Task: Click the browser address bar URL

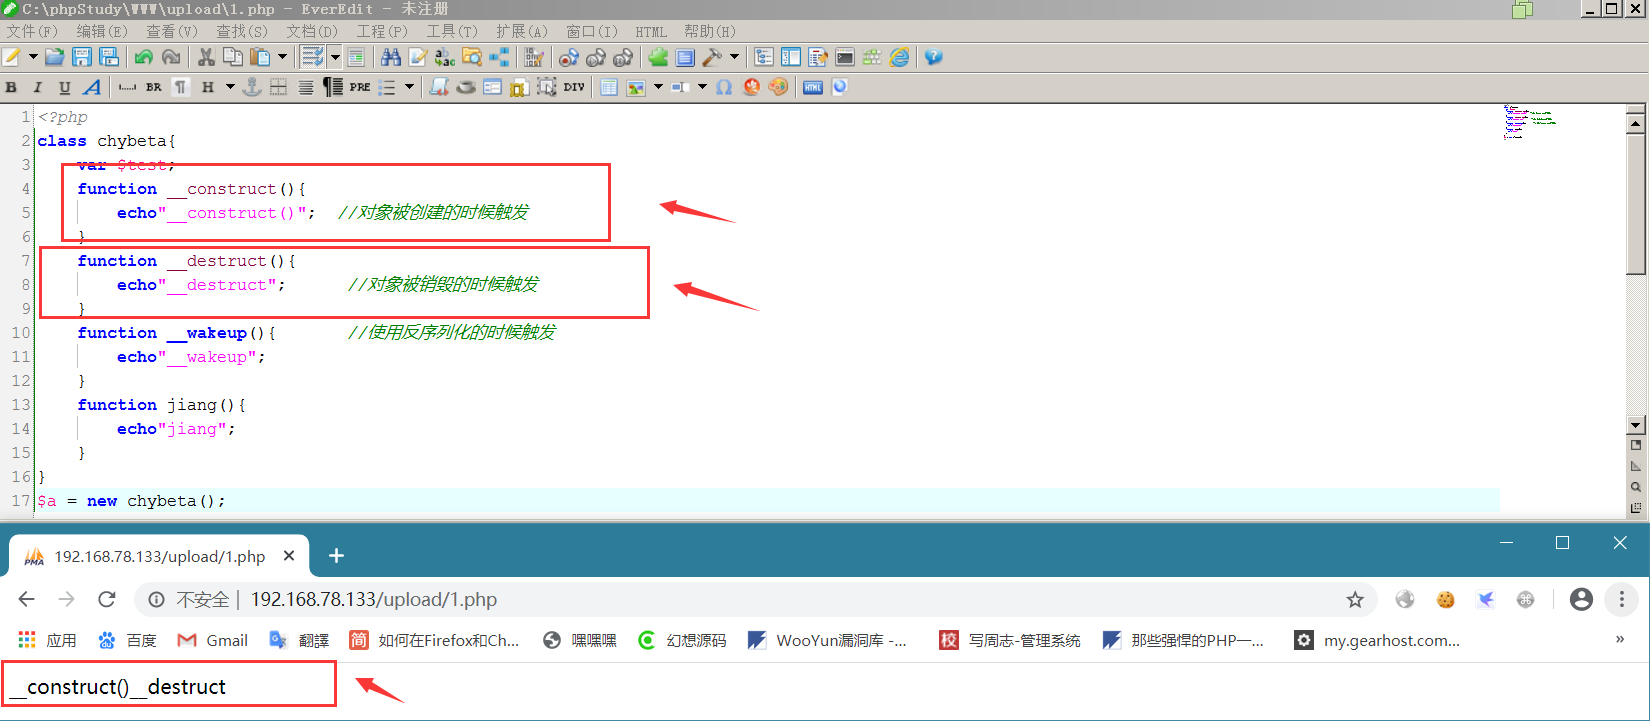Action: pyautogui.click(x=374, y=599)
